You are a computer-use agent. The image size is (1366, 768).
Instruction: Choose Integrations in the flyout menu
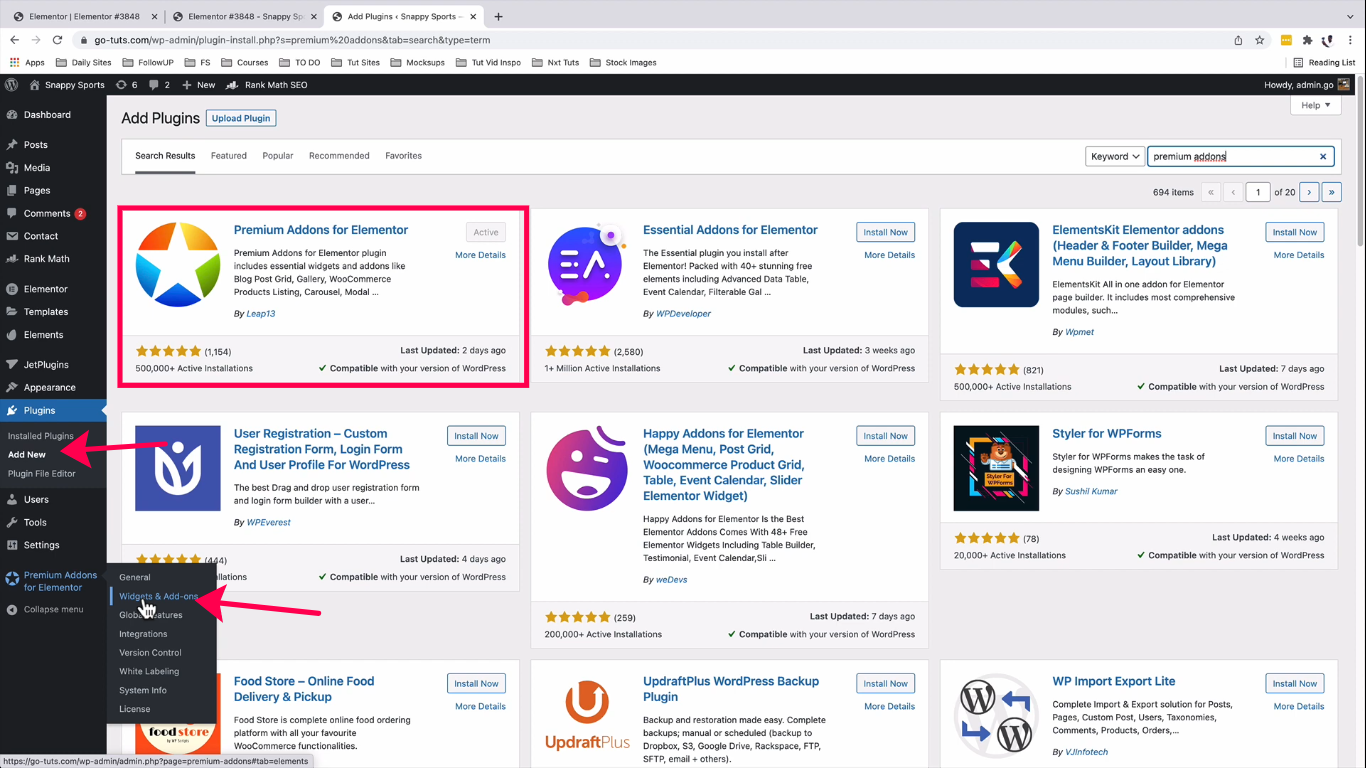click(x=143, y=634)
